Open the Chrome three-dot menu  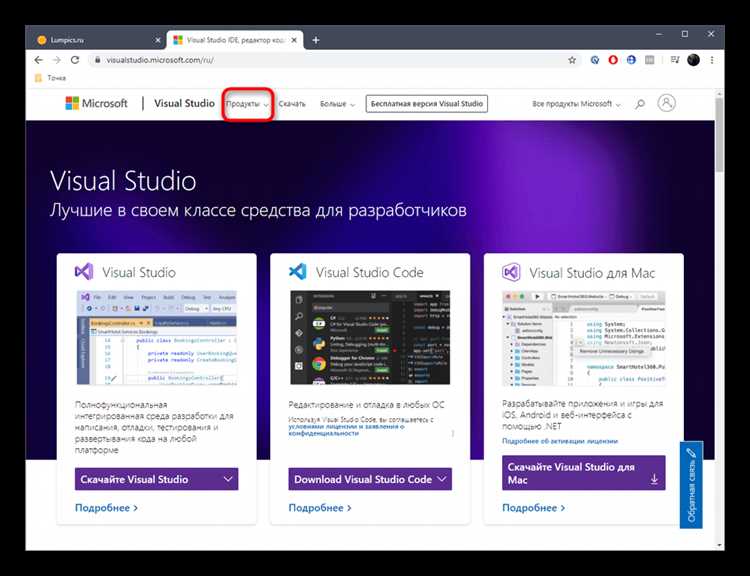tap(712, 60)
